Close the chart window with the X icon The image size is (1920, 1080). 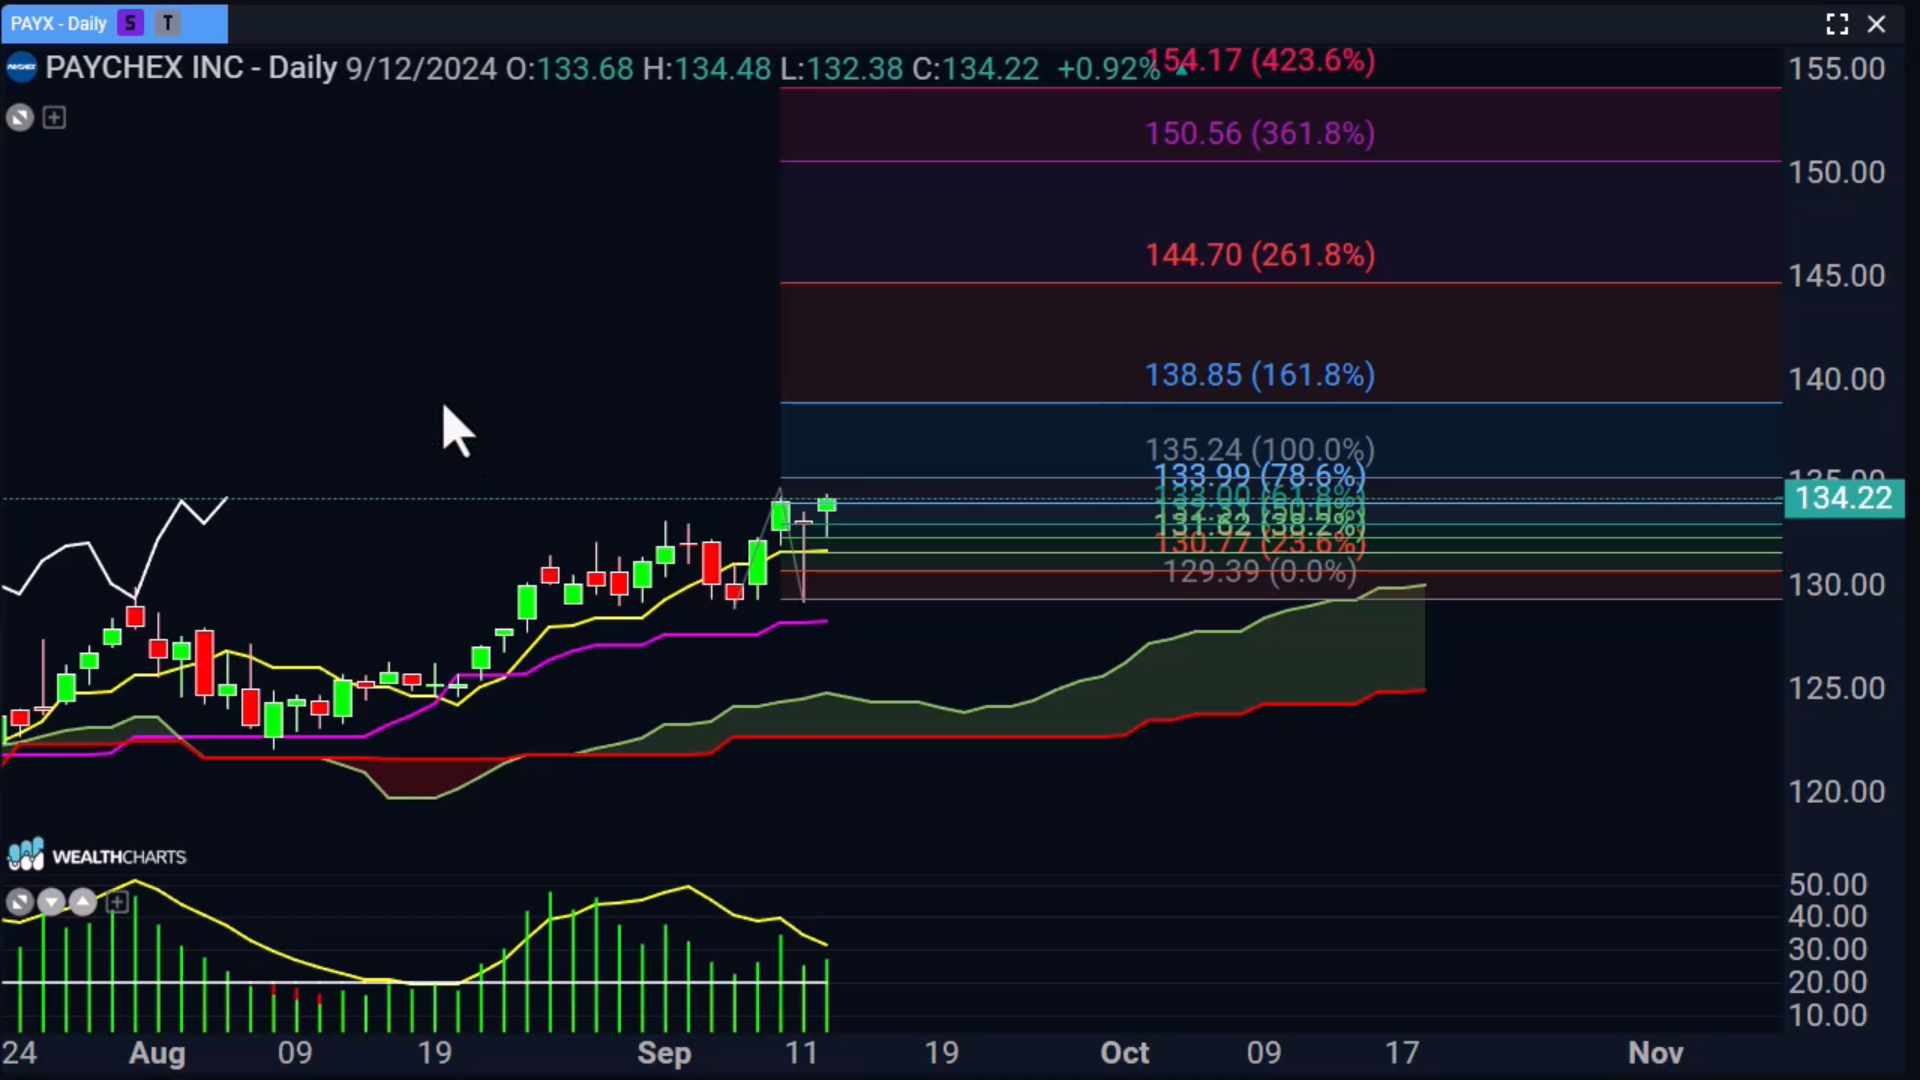[1877, 24]
